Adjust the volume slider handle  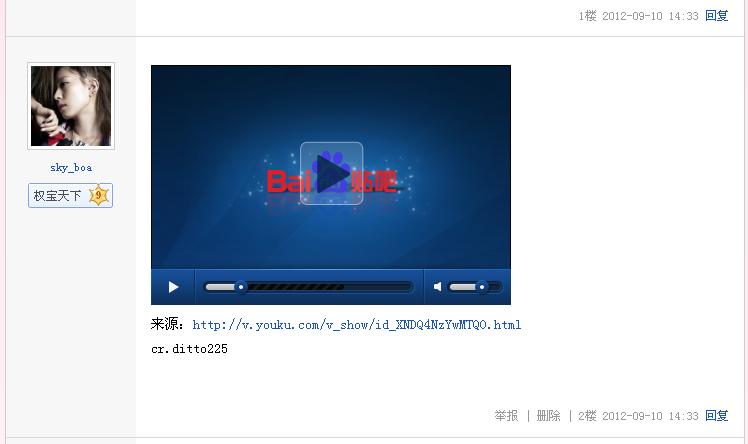click(x=482, y=287)
